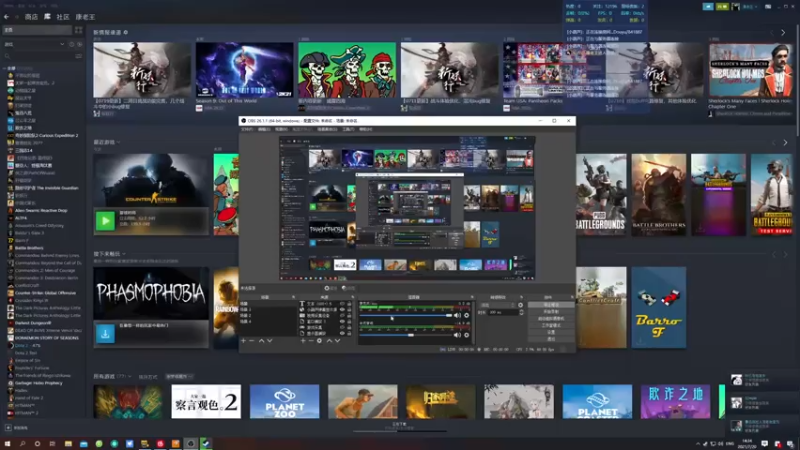Open the PUBG Battlegrounds cover thumbnail
Screen dimensions: 800x450
click(601, 194)
